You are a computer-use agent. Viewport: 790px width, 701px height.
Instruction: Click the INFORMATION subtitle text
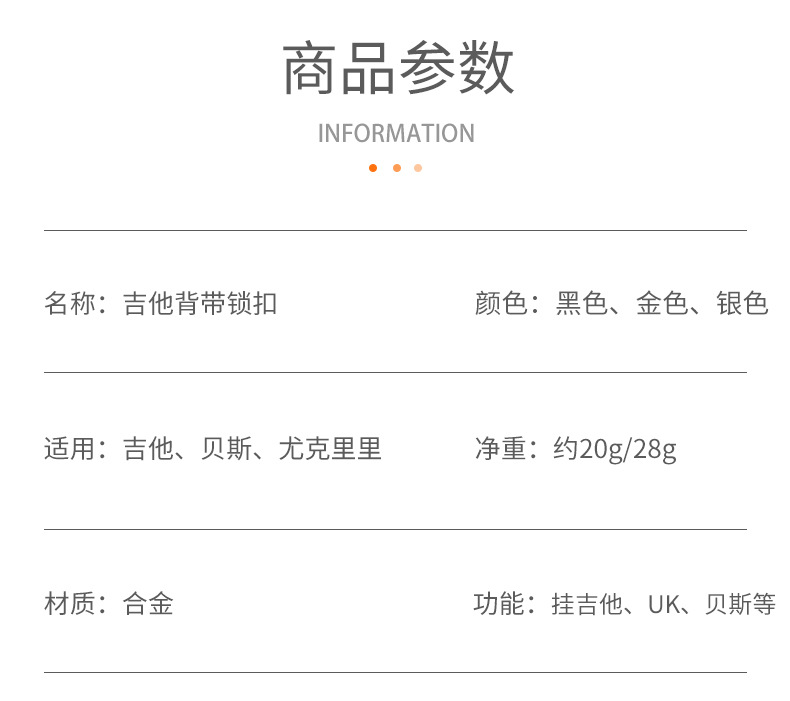pyautogui.click(x=396, y=133)
